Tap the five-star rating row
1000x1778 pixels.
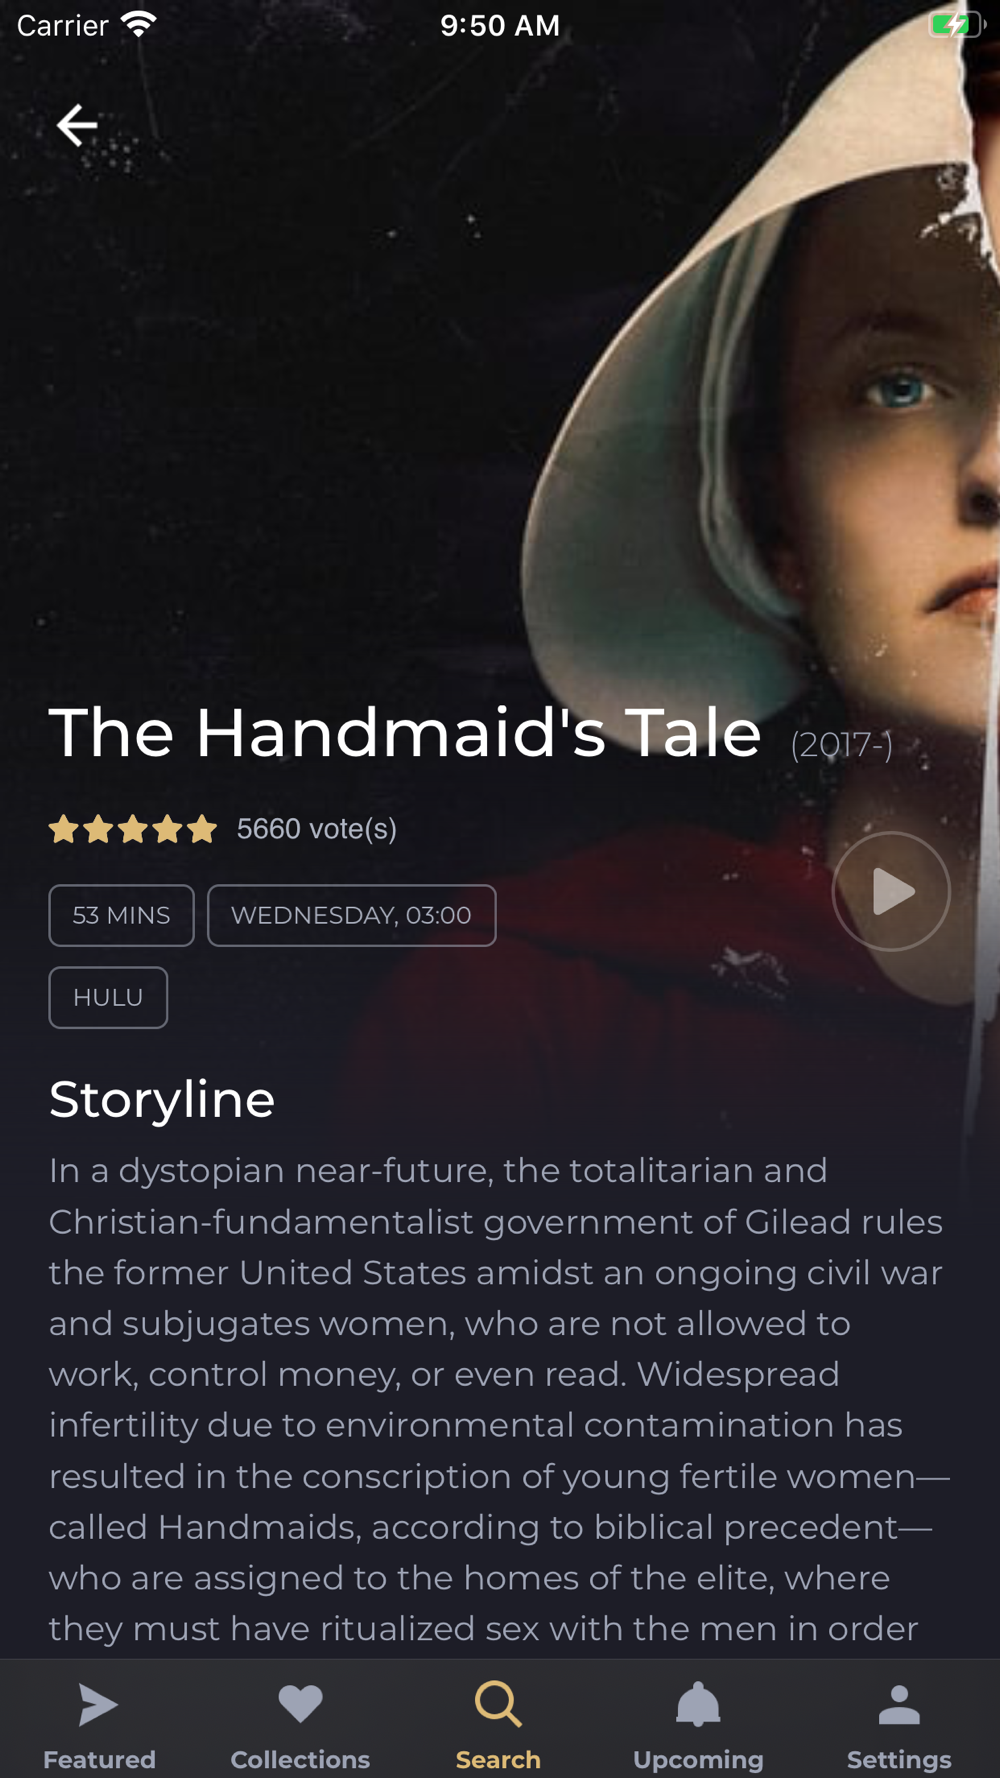(x=133, y=829)
